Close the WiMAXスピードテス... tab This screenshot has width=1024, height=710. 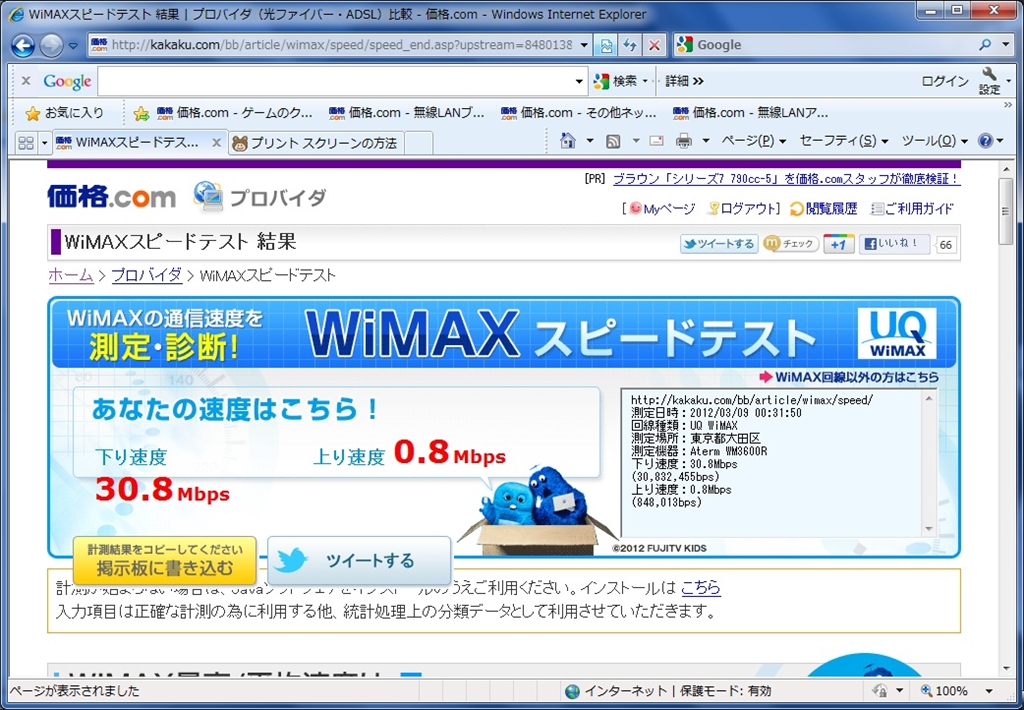(216, 142)
